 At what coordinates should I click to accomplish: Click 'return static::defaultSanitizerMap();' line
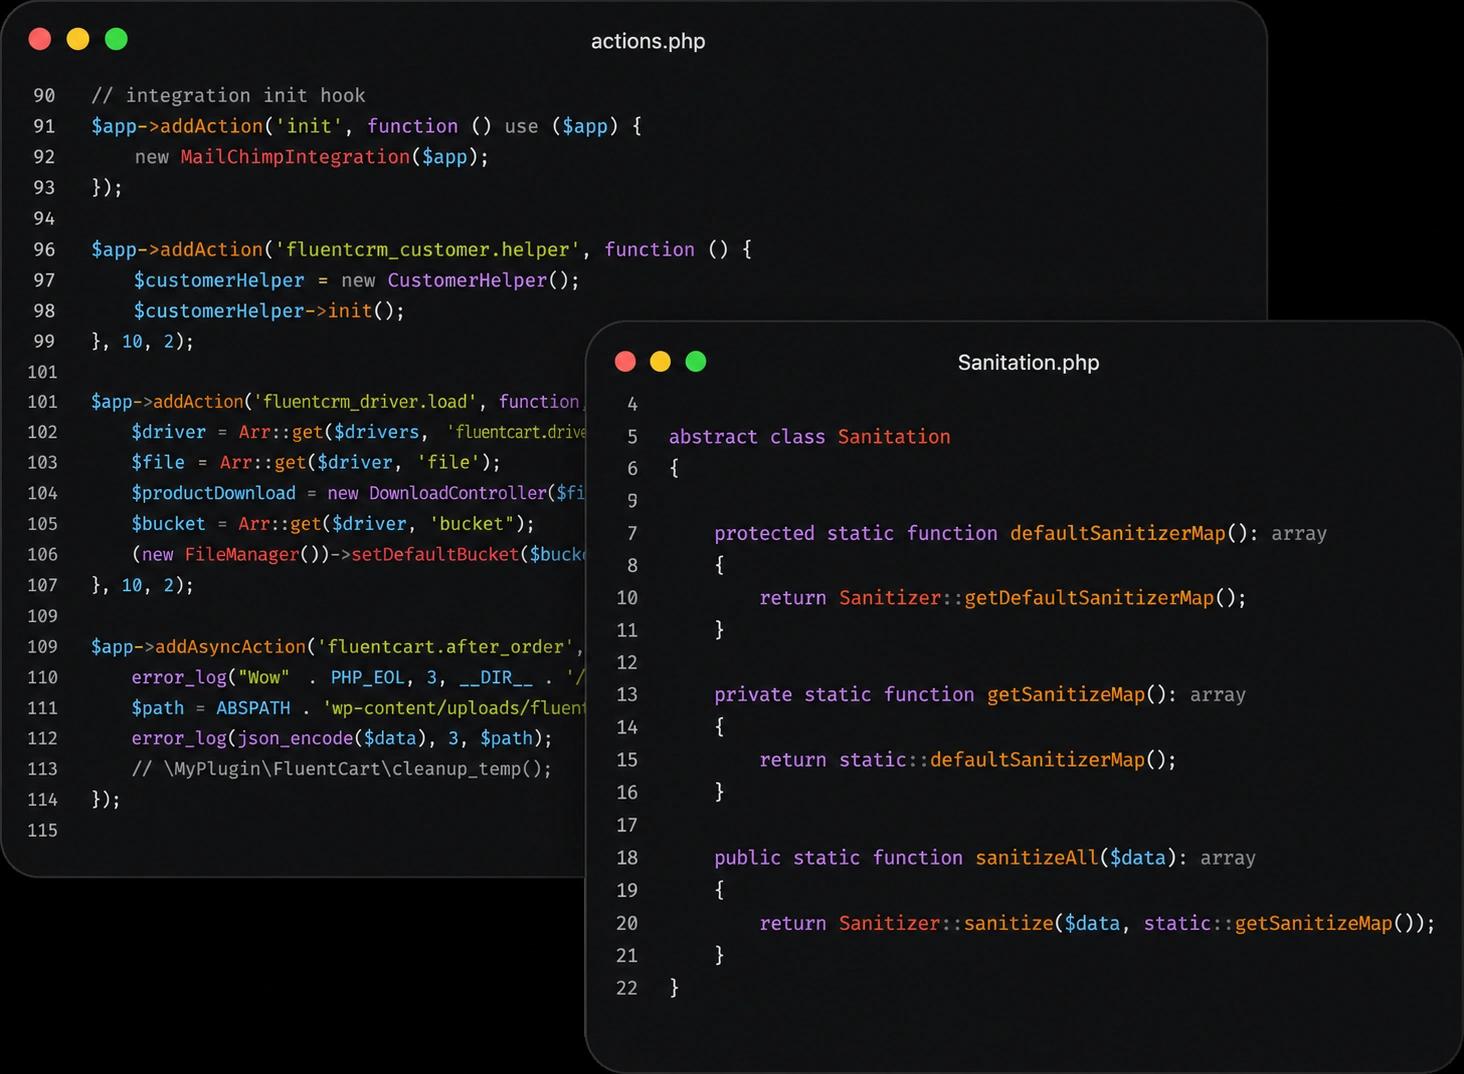tap(968, 760)
